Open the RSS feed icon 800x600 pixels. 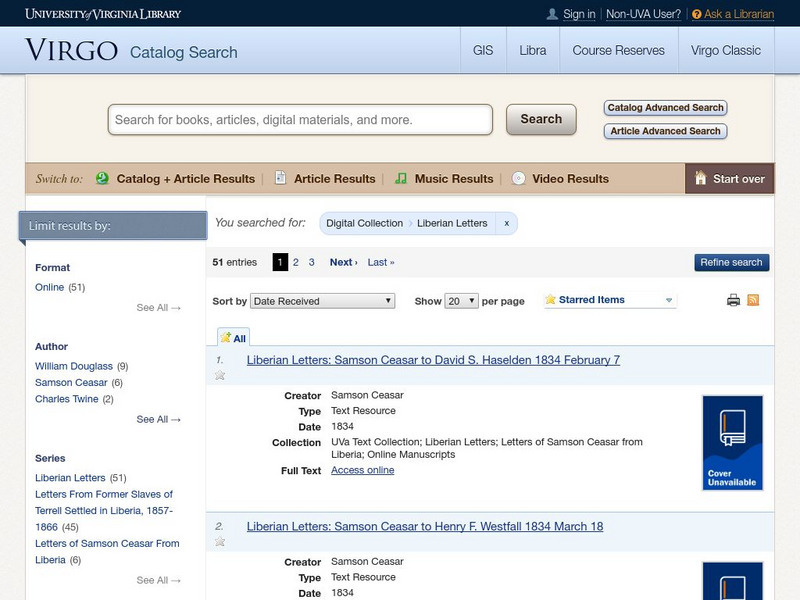[x=753, y=300]
